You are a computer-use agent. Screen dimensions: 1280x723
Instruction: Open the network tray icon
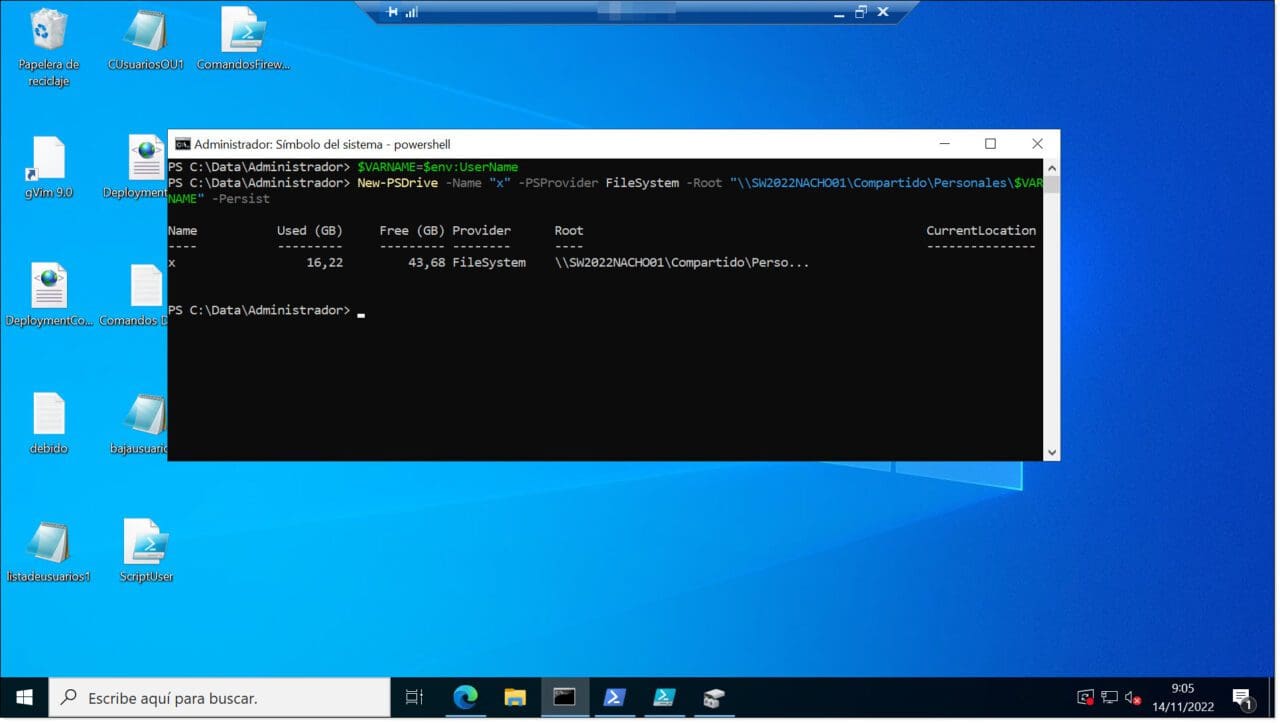[x=1109, y=698]
